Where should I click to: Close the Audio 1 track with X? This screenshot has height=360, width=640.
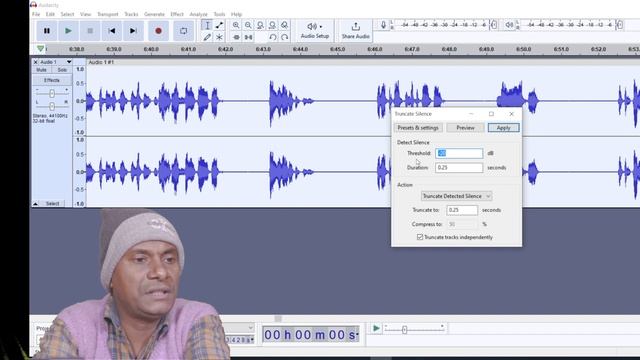(36, 62)
